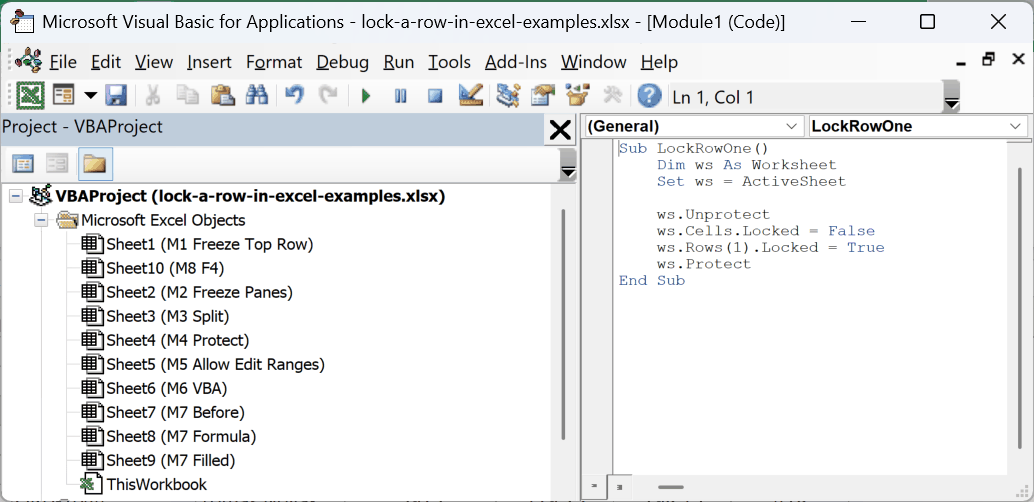The width and height of the screenshot is (1034, 502).
Task: Click the Insert UserForm toolbar icon
Action: click(x=63, y=96)
